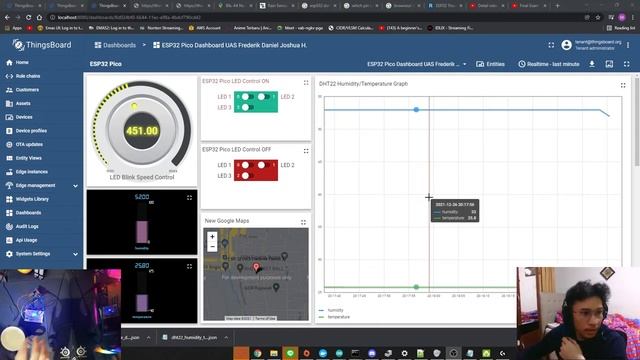Zoom in on Google map

pos(212,237)
